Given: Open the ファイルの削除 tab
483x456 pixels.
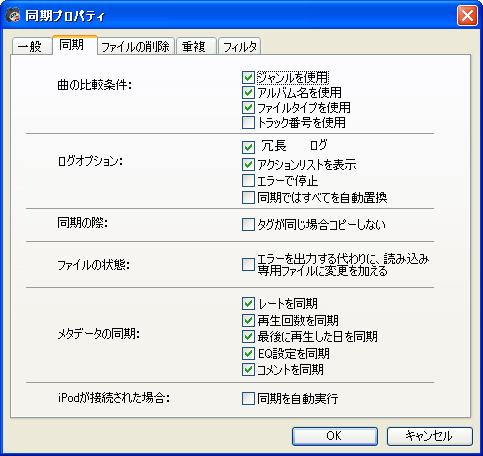Looking at the screenshot, I should click(x=135, y=46).
